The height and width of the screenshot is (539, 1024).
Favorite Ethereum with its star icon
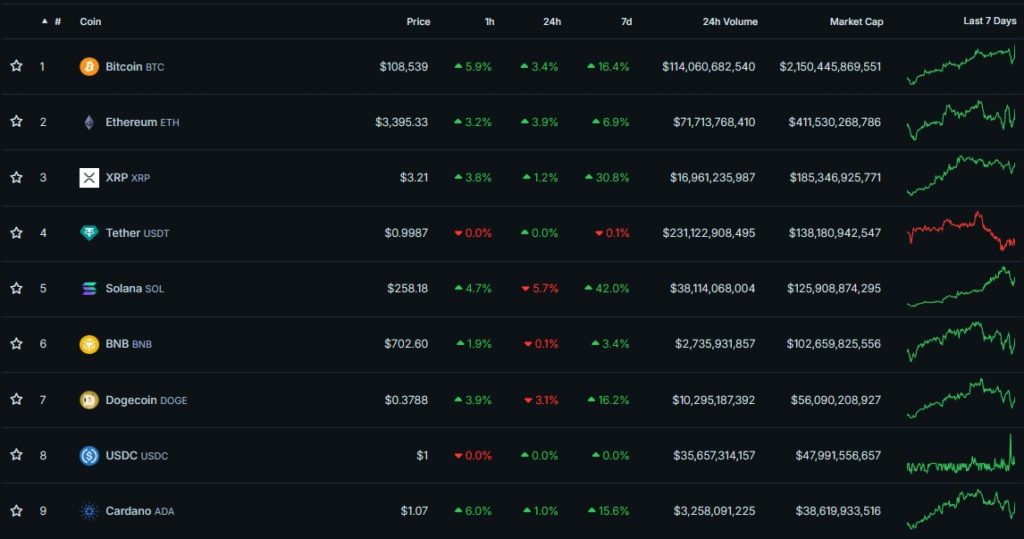16,122
